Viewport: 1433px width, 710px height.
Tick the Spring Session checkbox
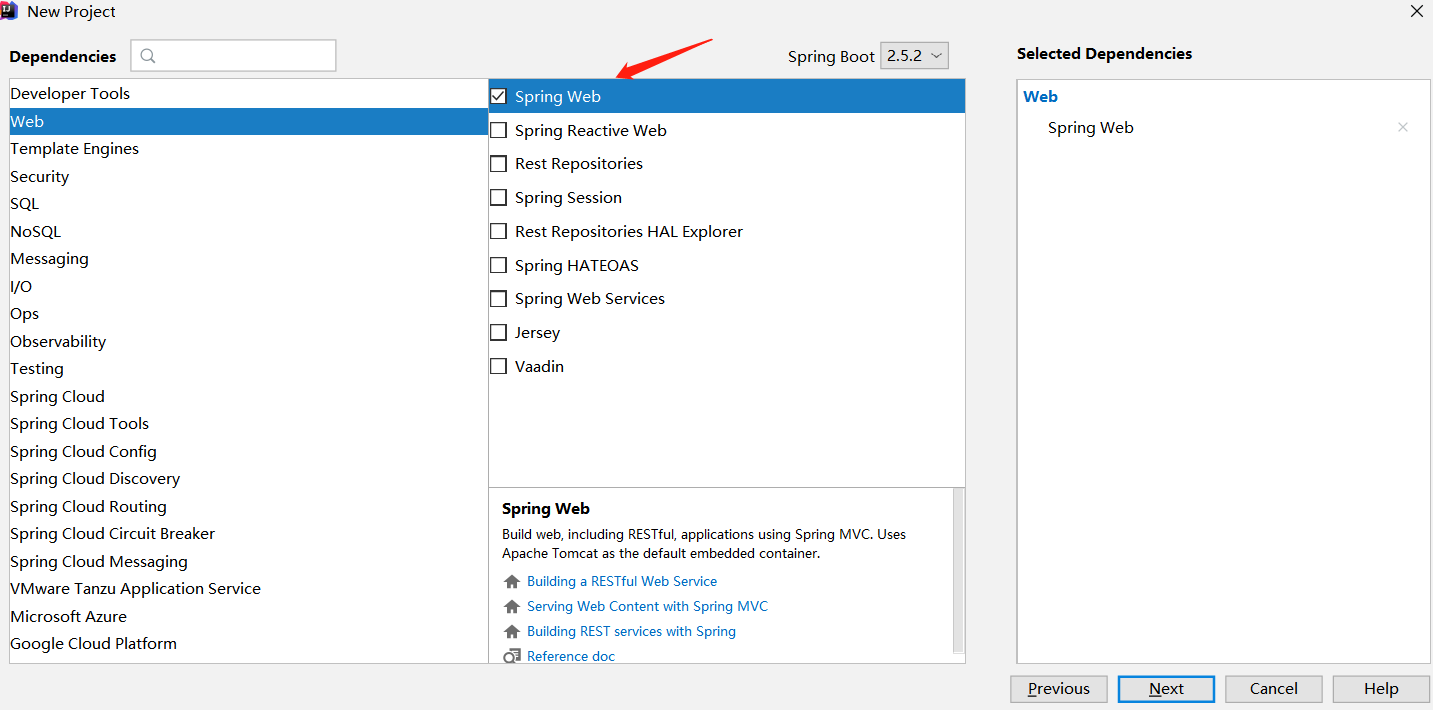tap(498, 197)
